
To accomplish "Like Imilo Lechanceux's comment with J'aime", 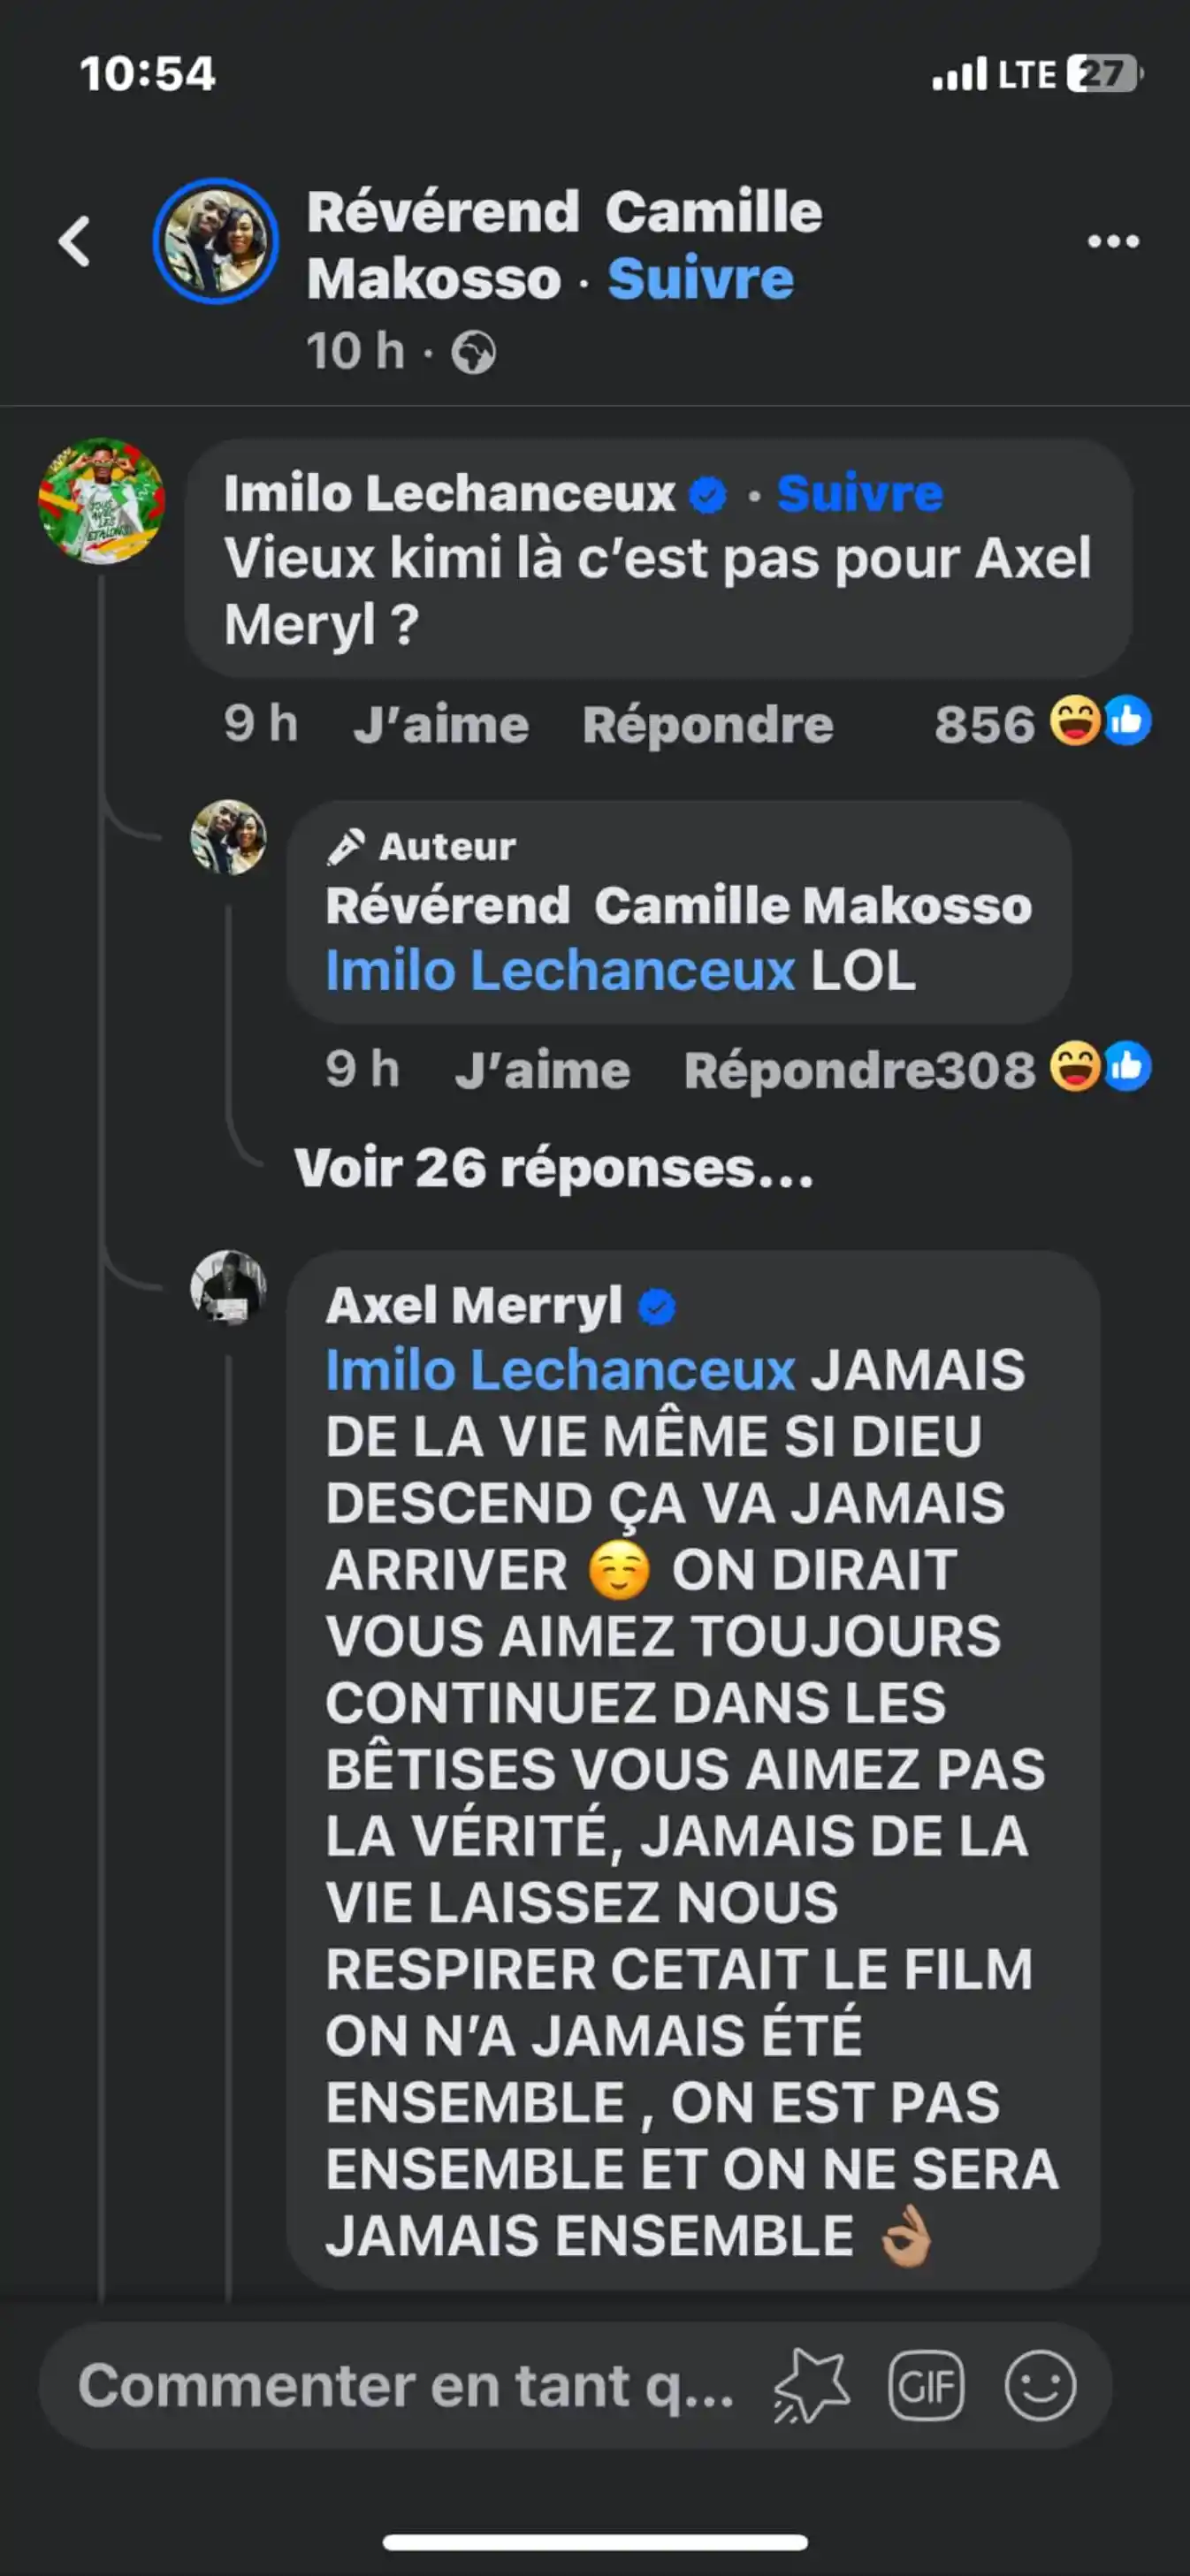I will pos(440,725).
